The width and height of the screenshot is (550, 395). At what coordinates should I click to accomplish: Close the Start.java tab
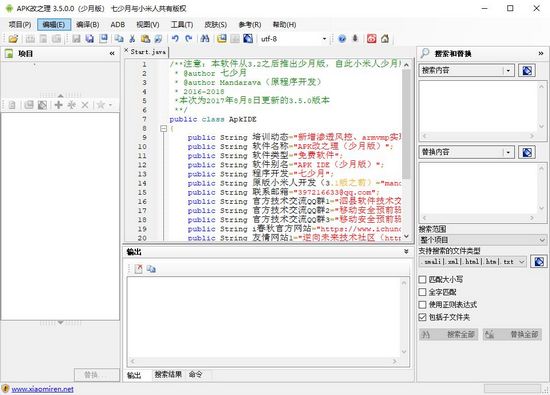coord(126,51)
